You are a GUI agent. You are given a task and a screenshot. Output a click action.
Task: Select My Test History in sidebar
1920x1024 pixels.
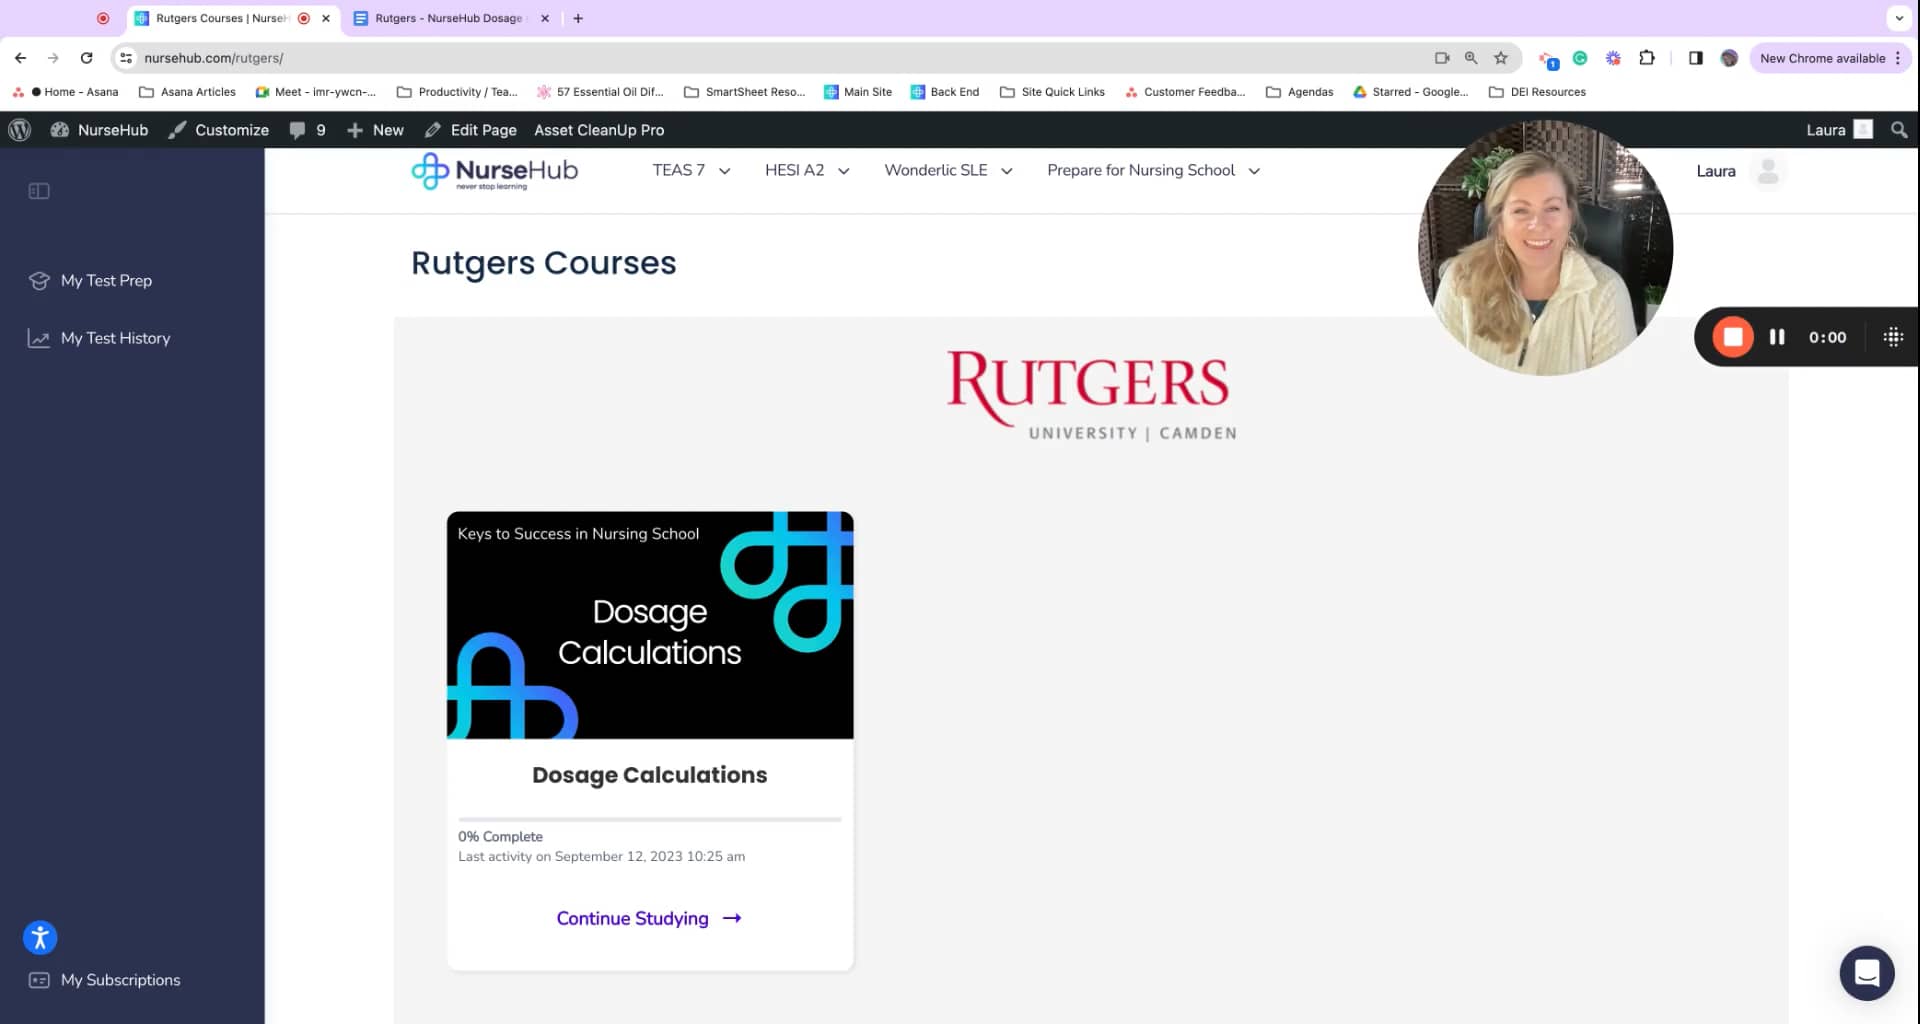pyautogui.click(x=116, y=338)
